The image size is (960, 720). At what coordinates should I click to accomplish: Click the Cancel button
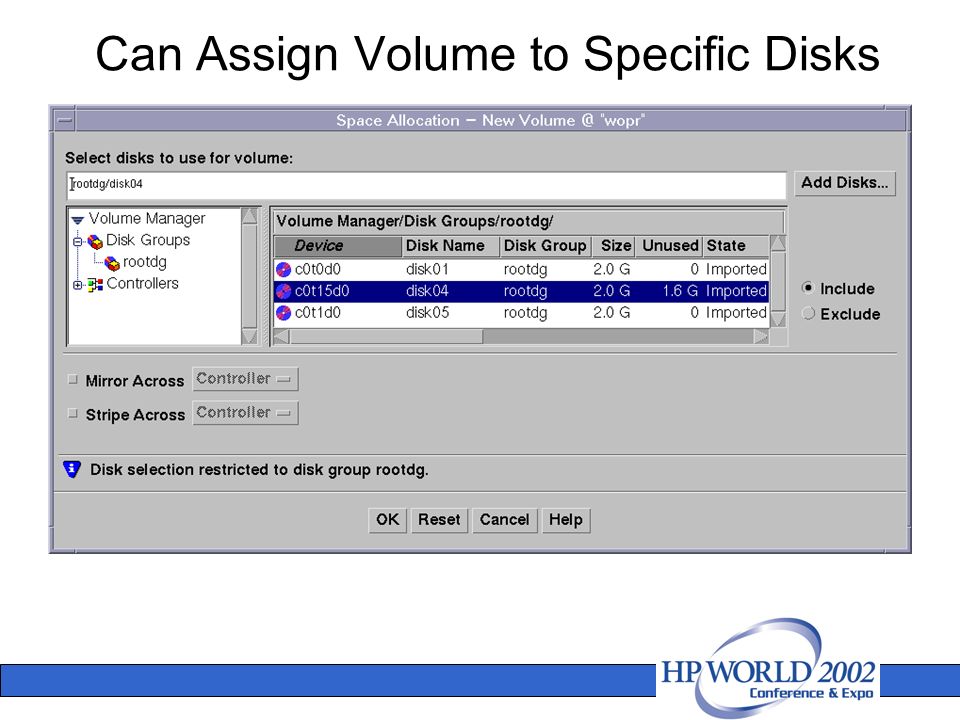pos(504,520)
